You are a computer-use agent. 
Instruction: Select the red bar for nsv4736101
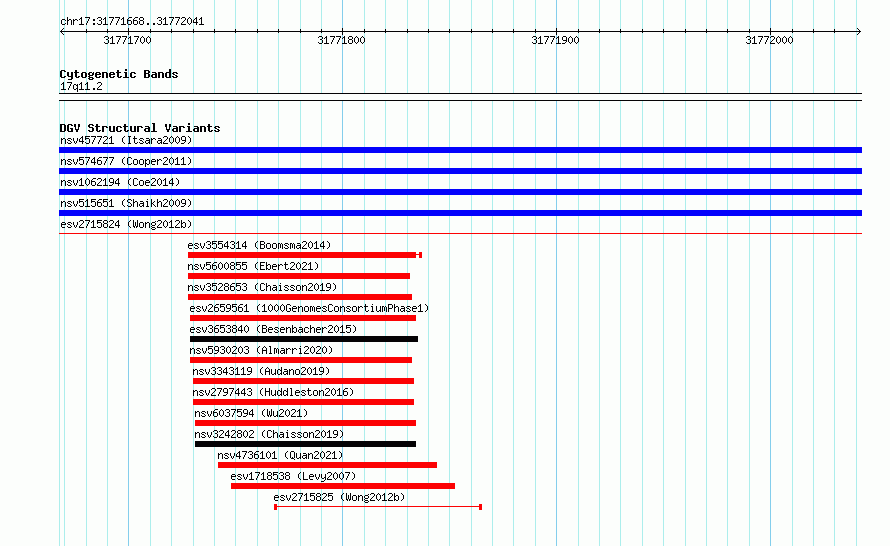pyautogui.click(x=328, y=465)
